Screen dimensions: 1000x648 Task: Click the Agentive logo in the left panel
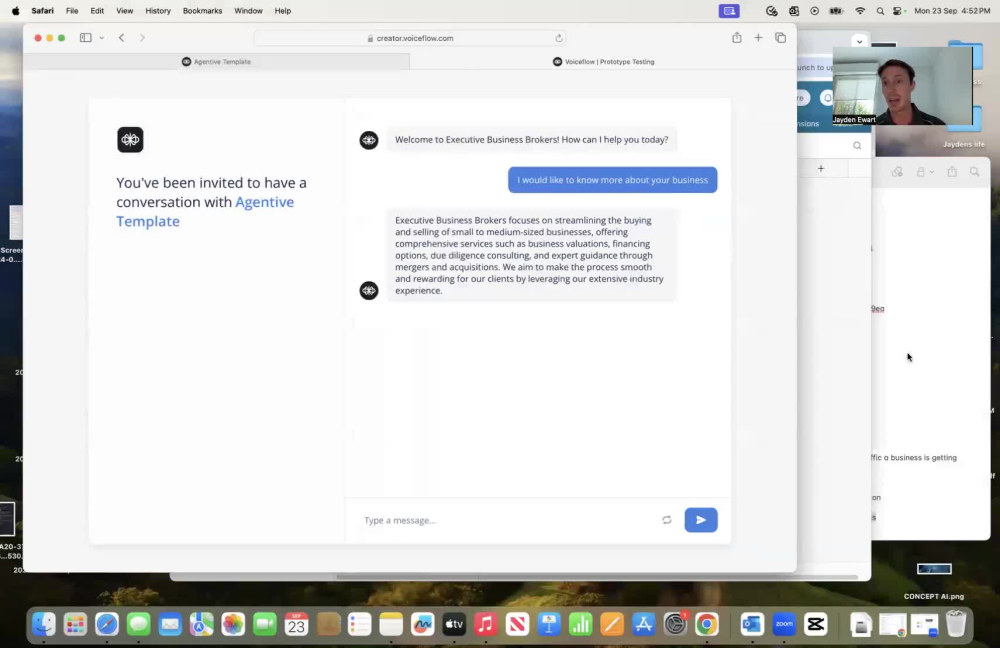point(130,140)
